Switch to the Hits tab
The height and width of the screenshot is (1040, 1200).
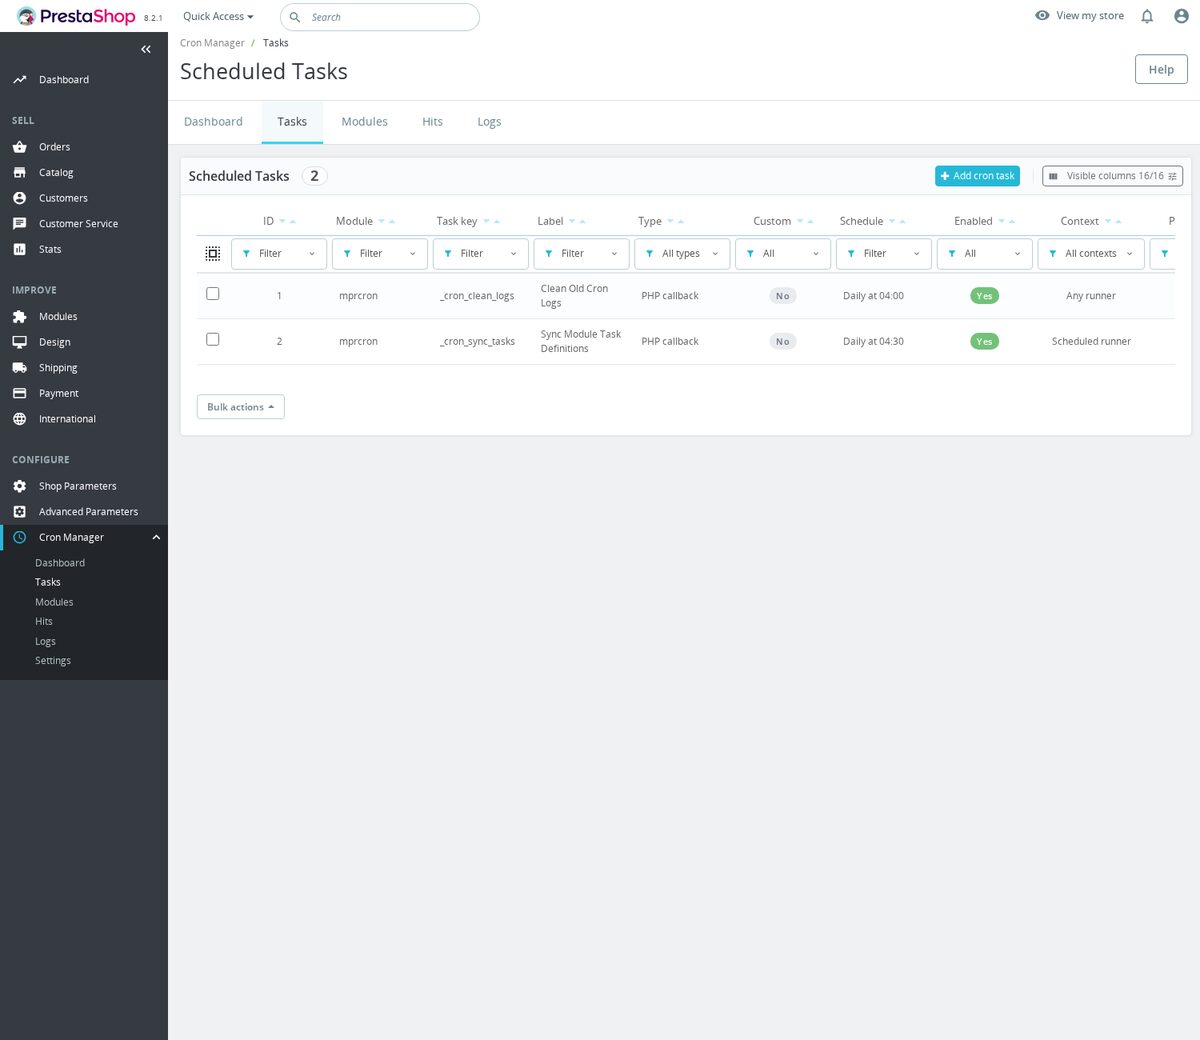click(432, 122)
